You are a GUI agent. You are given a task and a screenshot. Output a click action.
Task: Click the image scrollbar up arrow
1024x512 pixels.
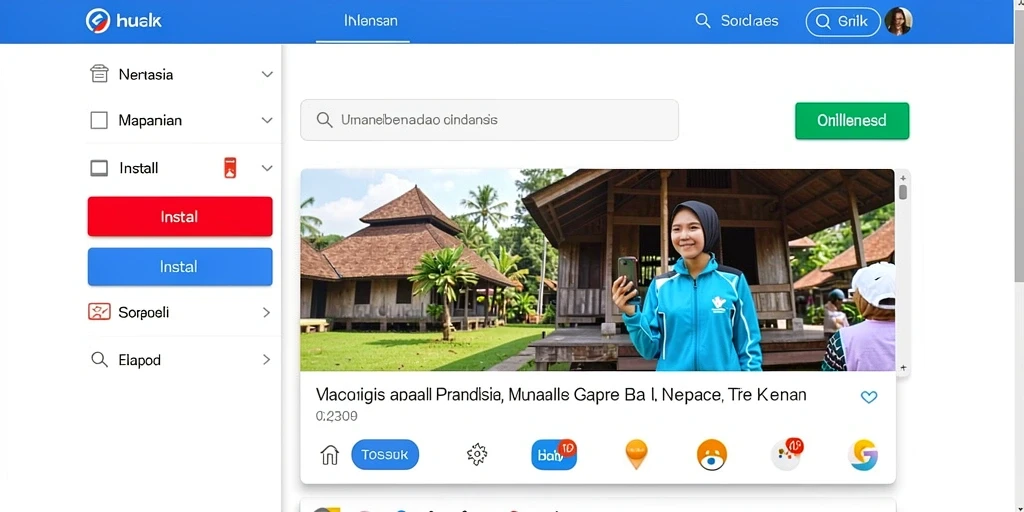pos(903,177)
